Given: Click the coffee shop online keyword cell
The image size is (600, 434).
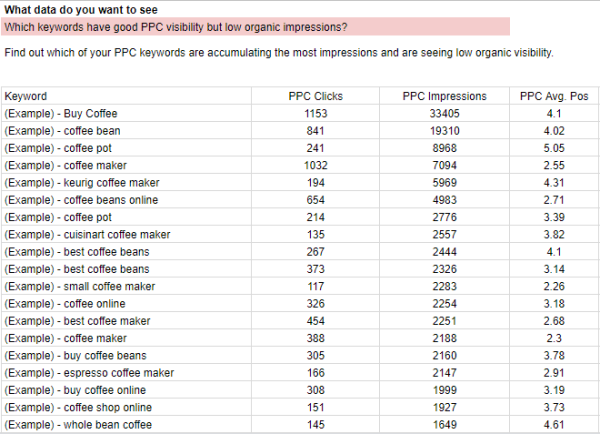Looking at the screenshot, I should coord(126,407).
